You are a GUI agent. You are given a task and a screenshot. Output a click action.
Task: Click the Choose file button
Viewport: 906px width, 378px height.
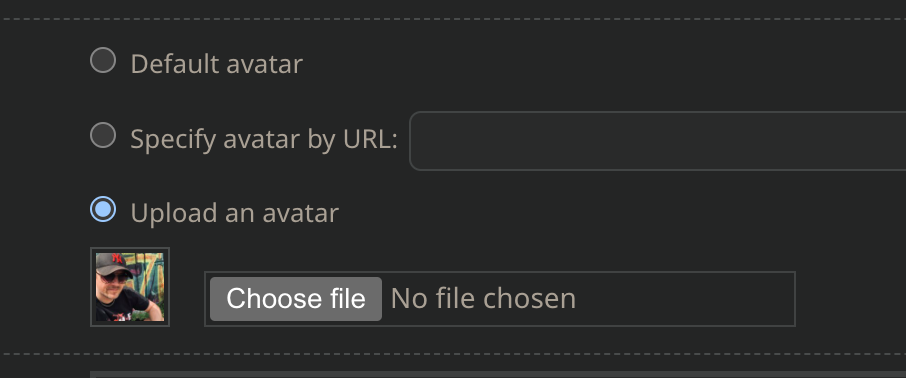296,299
